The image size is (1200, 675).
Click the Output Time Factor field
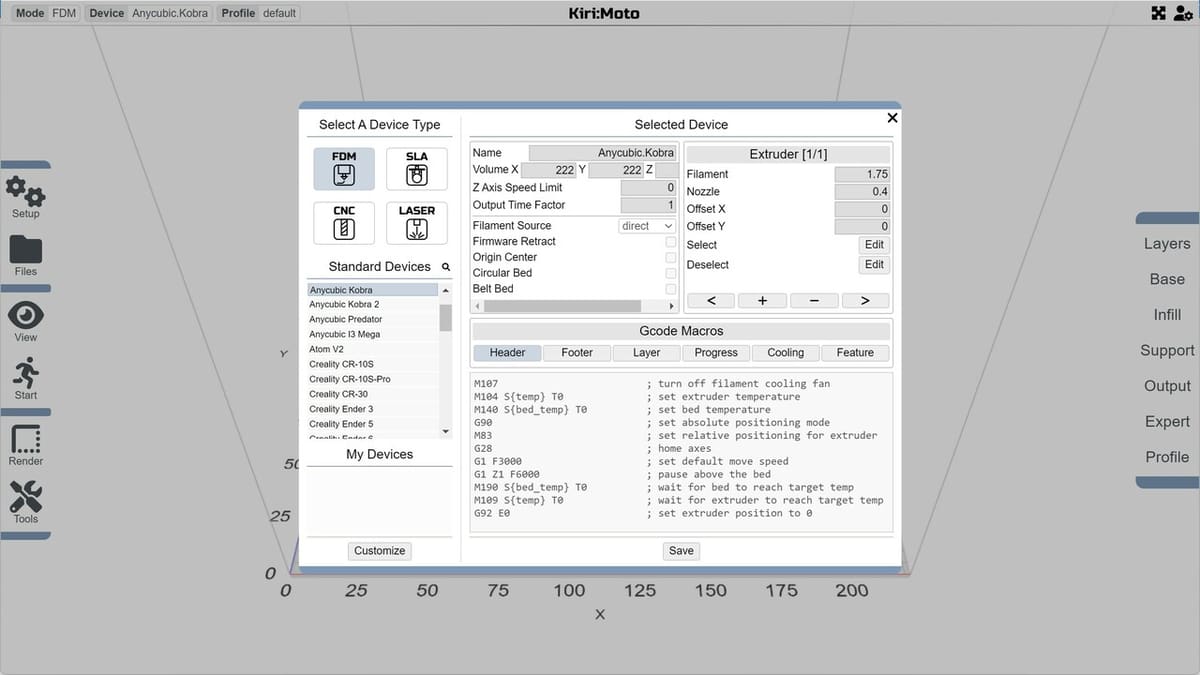(x=649, y=205)
